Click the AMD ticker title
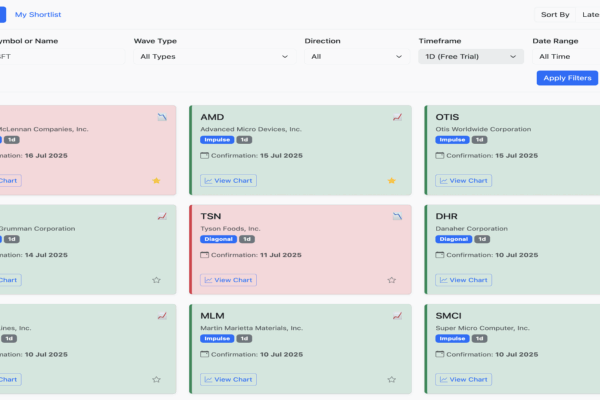The width and height of the screenshot is (600, 400). [212, 117]
